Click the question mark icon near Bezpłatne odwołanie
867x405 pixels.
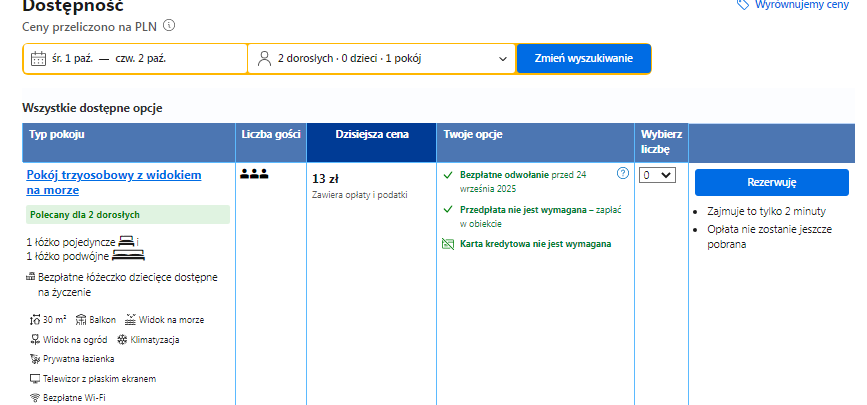coord(623,173)
